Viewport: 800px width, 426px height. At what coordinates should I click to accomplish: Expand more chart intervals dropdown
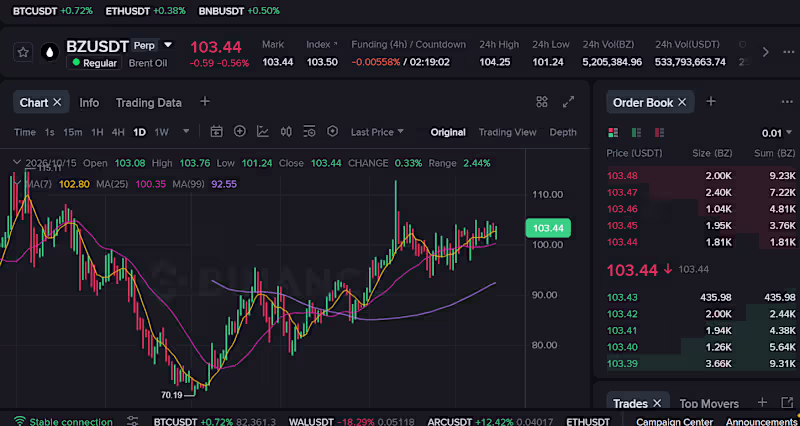pos(186,131)
